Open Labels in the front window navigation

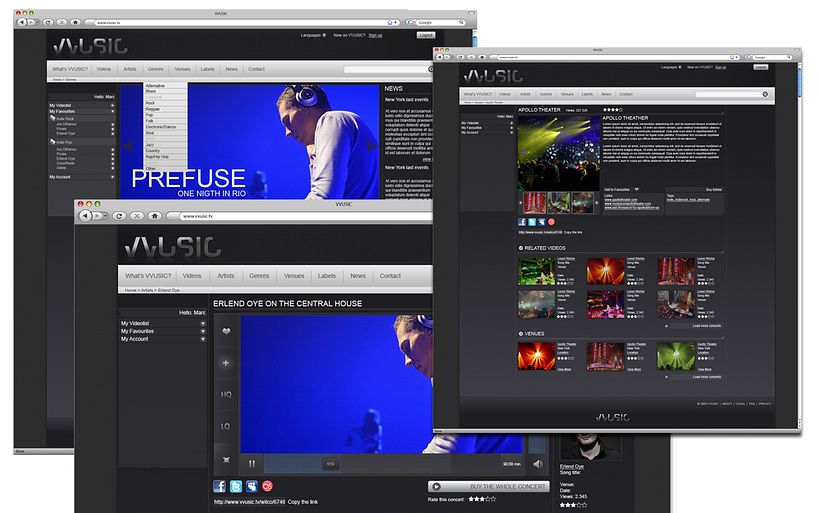(x=327, y=276)
